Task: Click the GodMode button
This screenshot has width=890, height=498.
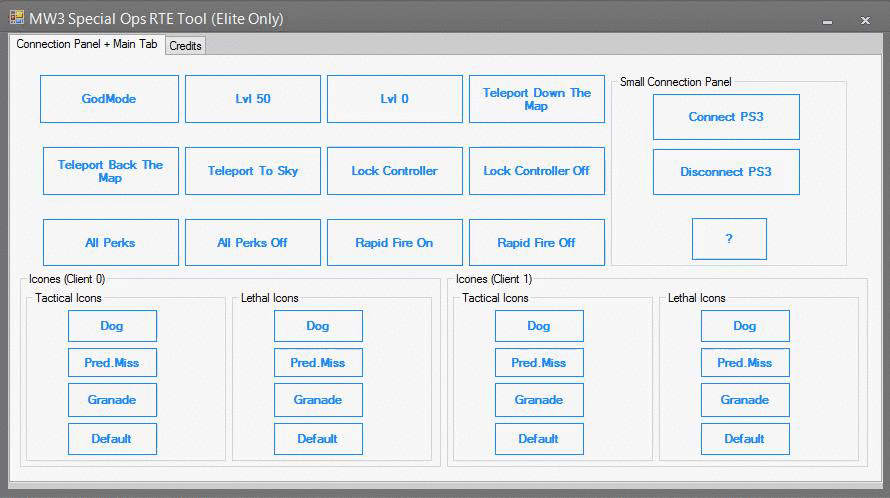Action: coord(109,99)
